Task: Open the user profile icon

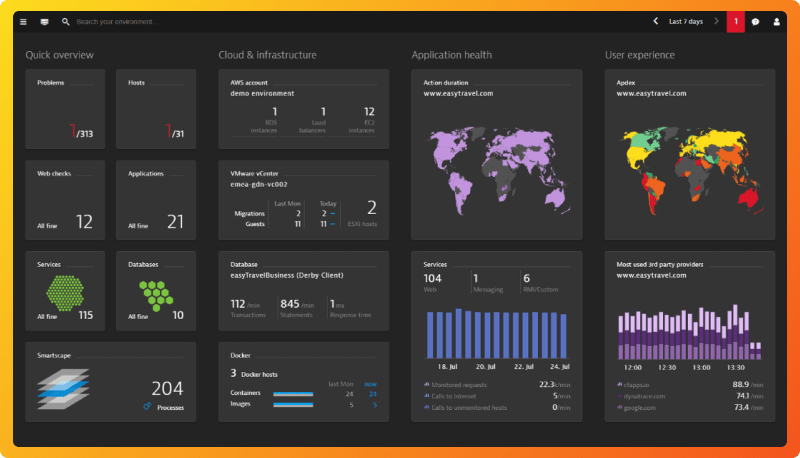Action: click(x=777, y=22)
